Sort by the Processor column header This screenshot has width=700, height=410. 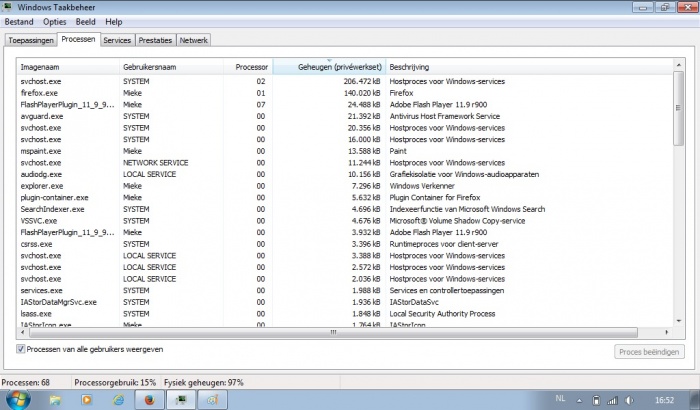tap(248, 67)
